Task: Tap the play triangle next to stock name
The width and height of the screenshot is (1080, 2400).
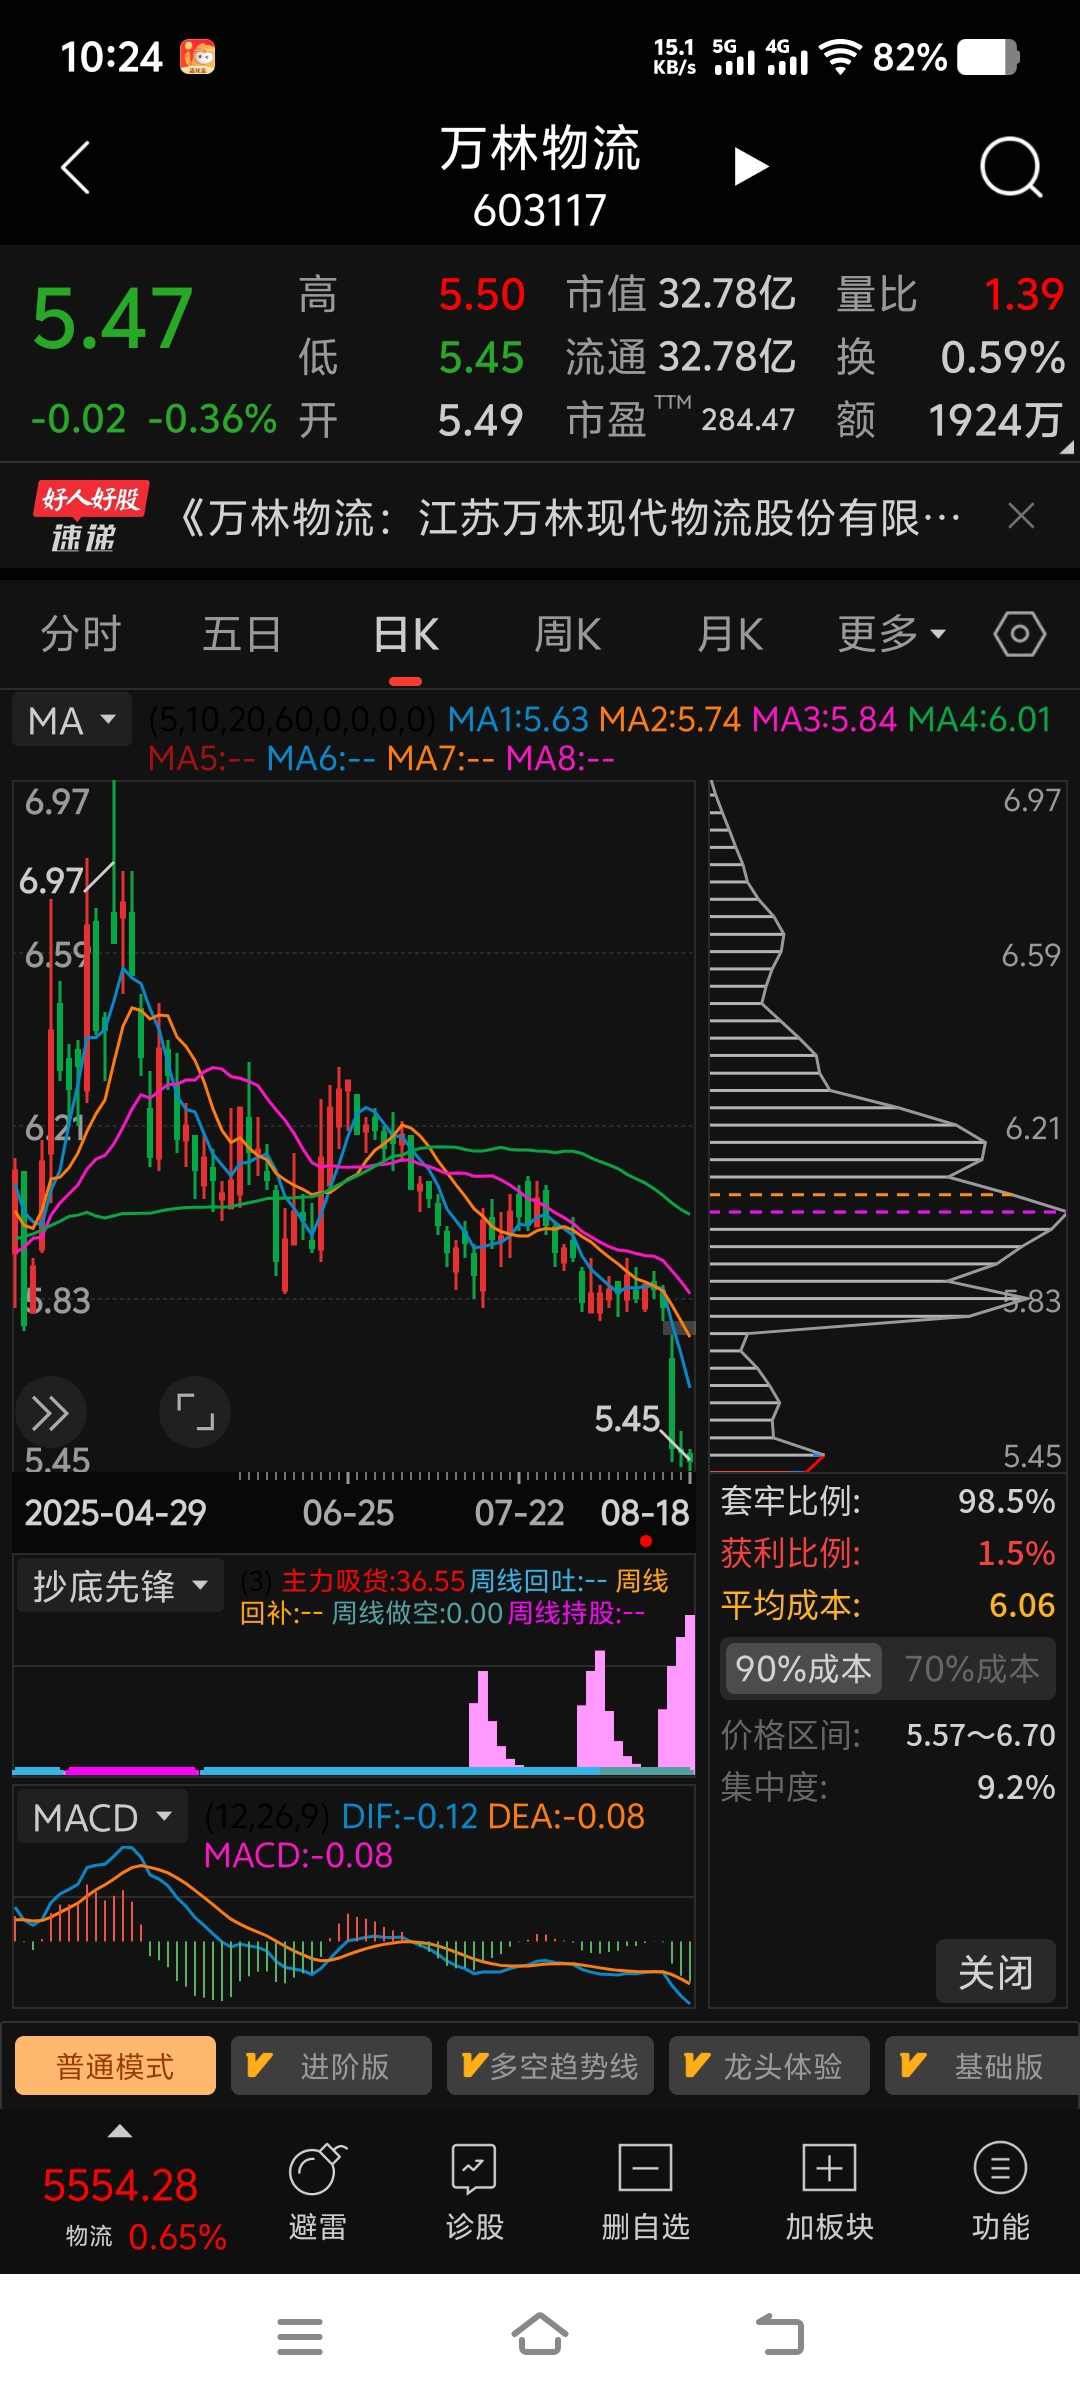Action: click(x=750, y=167)
